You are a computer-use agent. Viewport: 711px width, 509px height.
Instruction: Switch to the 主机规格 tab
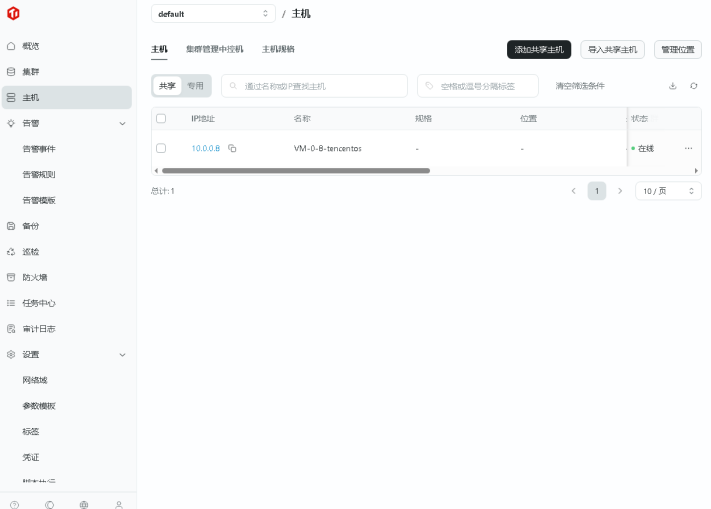tap(278, 49)
